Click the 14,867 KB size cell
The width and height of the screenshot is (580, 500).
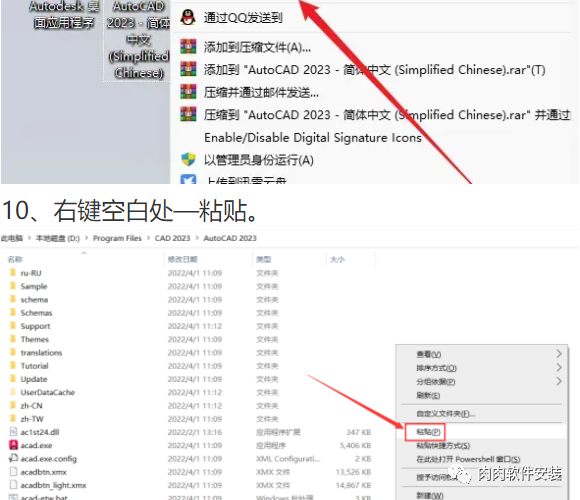(353, 485)
